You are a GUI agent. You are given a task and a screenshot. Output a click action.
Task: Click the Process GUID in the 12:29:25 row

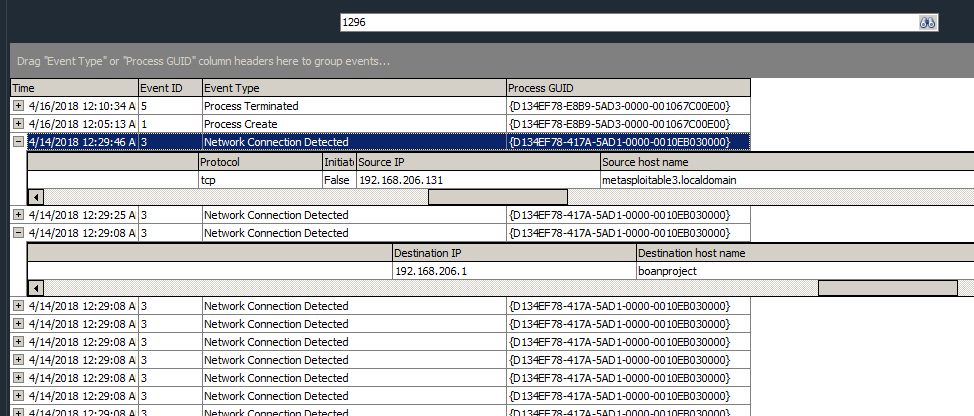tap(629, 215)
